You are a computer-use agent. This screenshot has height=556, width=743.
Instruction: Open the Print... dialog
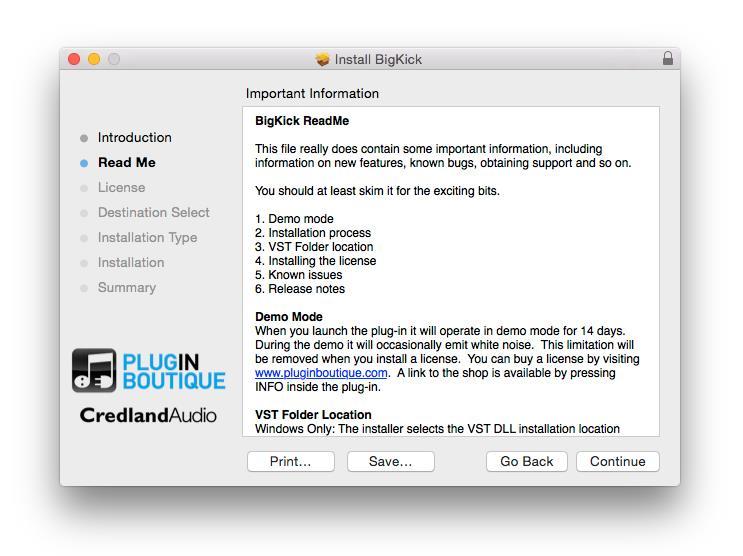point(290,461)
